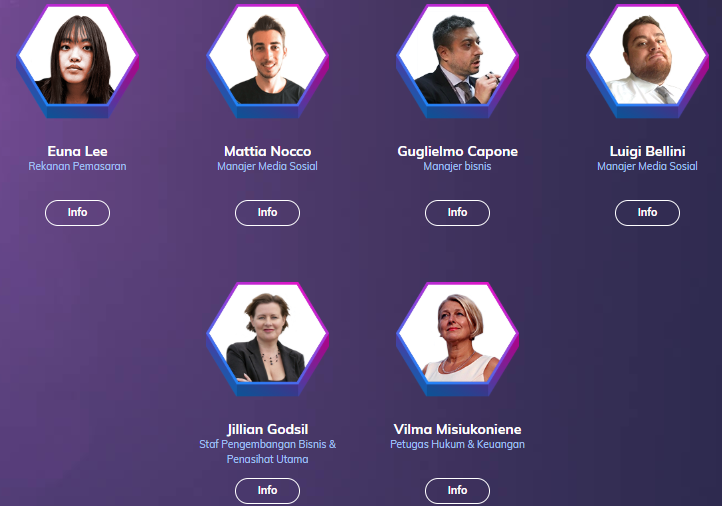This screenshot has height=506, width=722.
Task: Click the name Mattia Nocco
Action: pyautogui.click(x=268, y=151)
